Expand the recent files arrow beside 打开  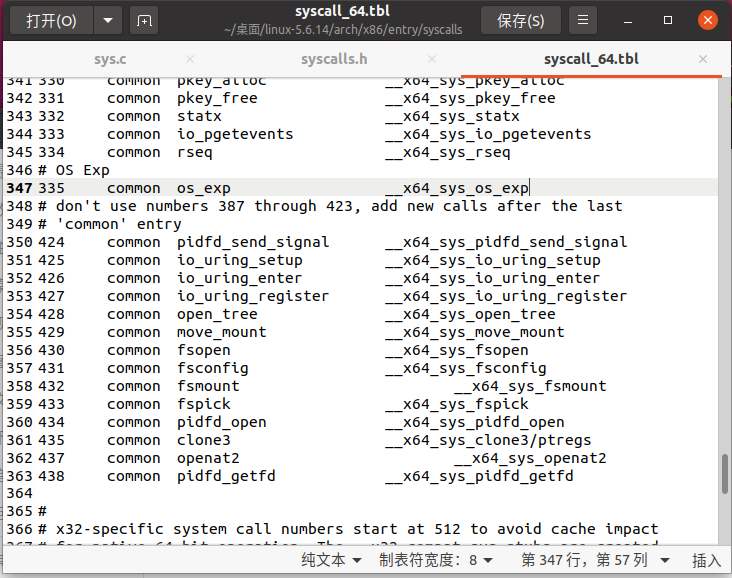click(x=108, y=20)
